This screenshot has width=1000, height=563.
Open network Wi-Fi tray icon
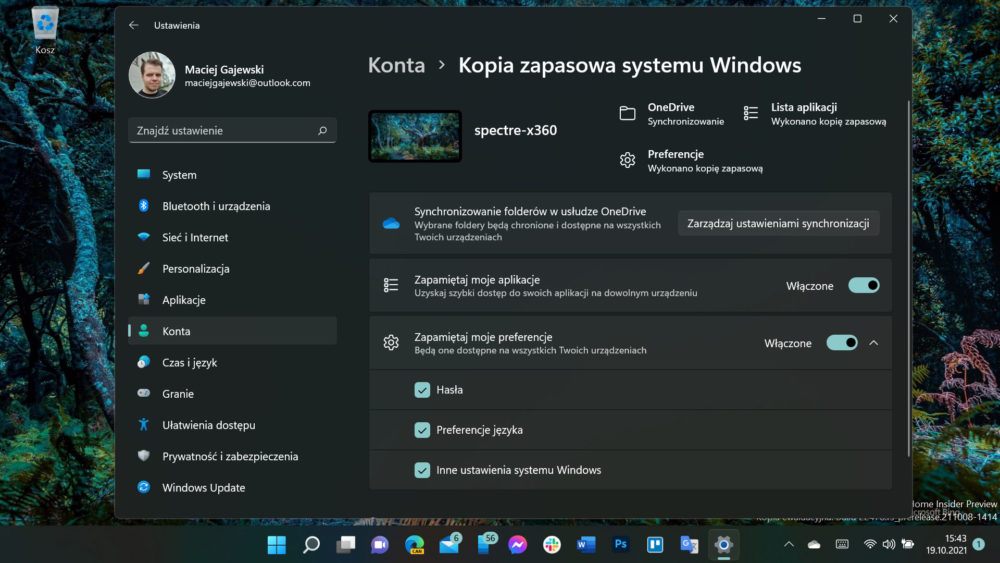coord(870,545)
